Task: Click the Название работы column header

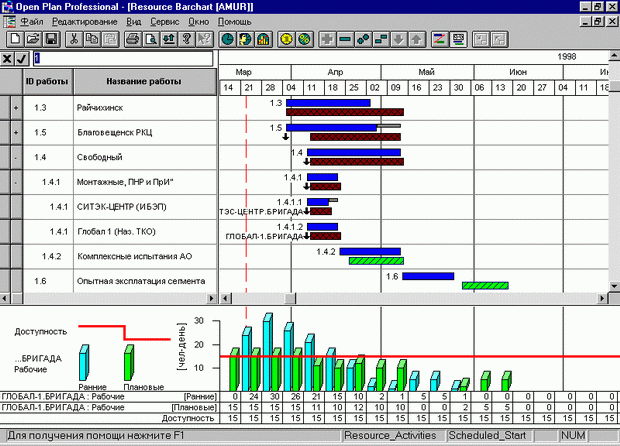Action: point(145,80)
